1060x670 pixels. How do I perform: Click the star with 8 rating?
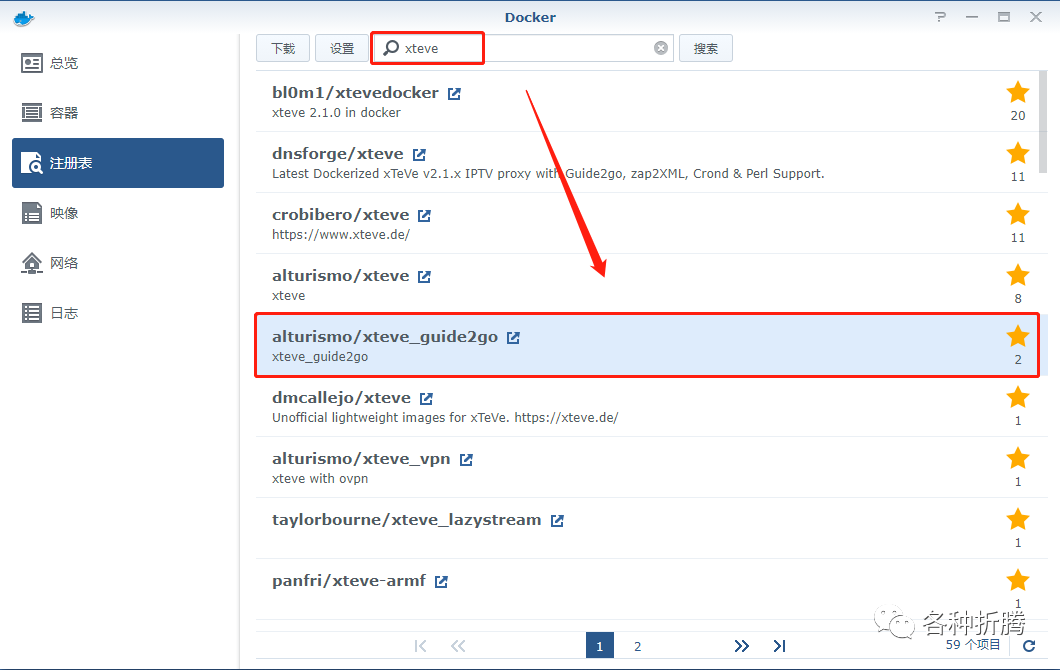click(1017, 274)
